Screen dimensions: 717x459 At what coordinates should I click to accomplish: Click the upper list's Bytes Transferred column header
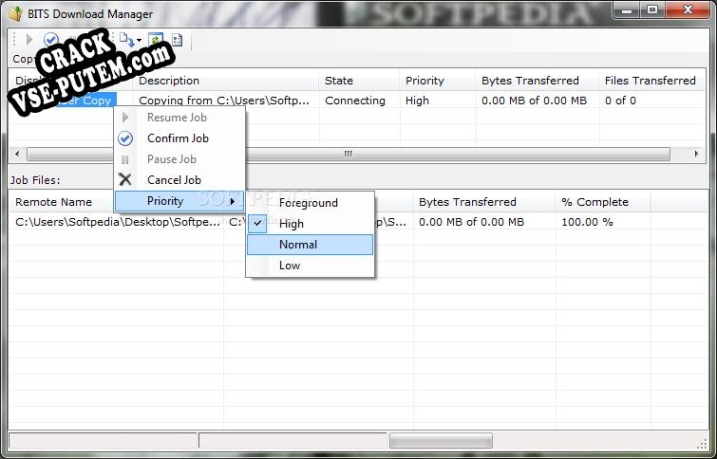coord(537,80)
